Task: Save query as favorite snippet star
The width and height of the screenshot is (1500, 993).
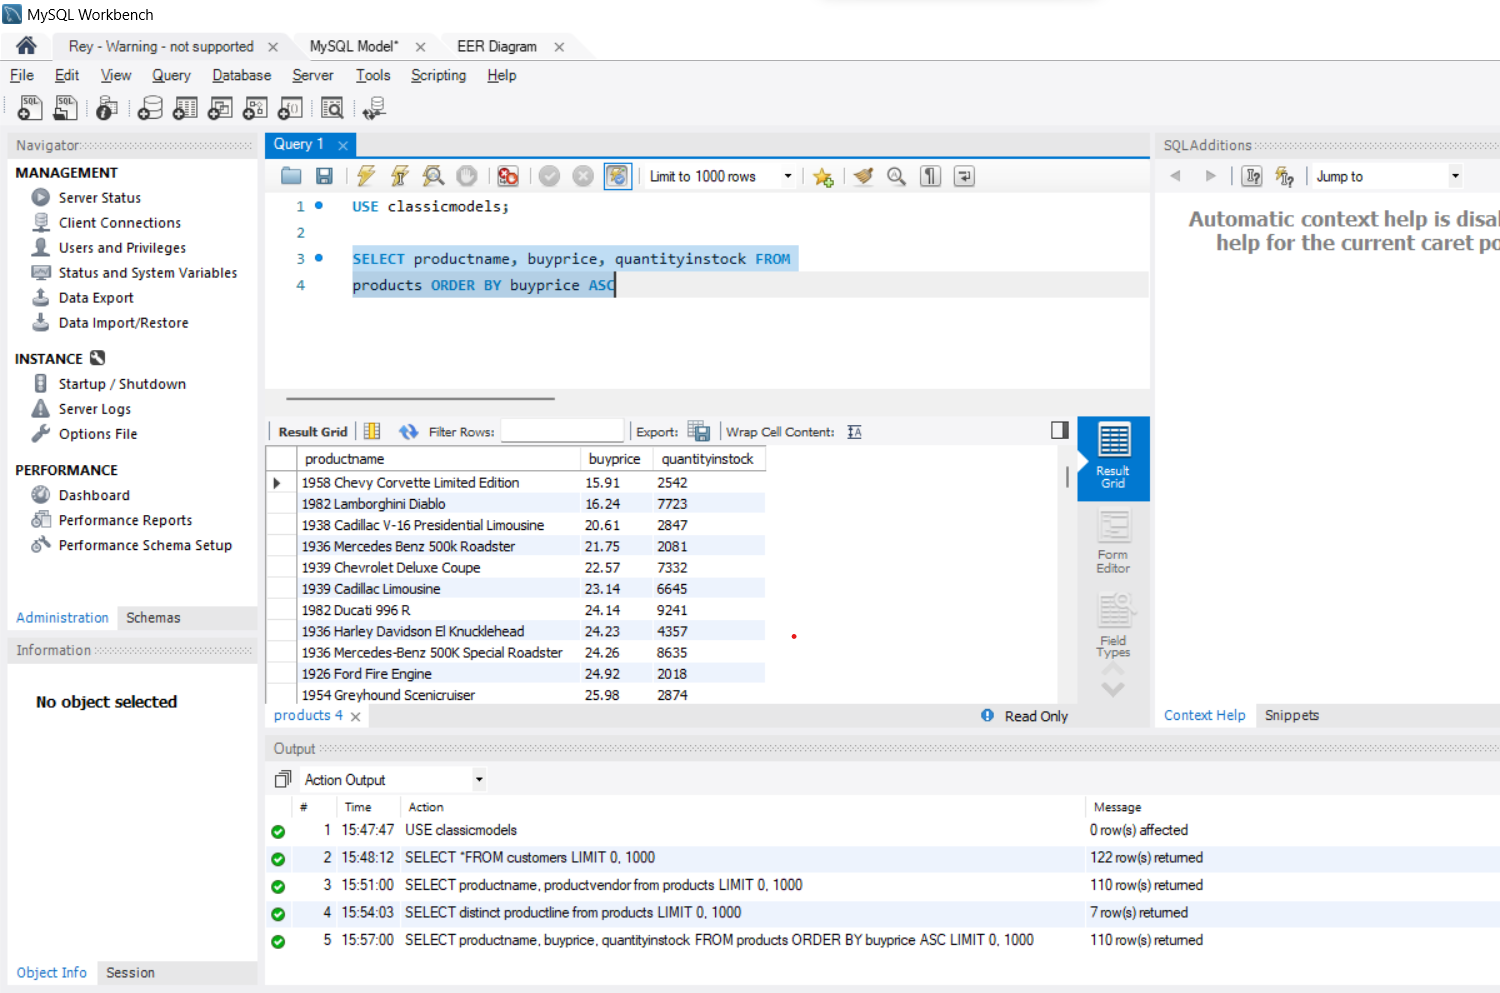Action: click(823, 177)
